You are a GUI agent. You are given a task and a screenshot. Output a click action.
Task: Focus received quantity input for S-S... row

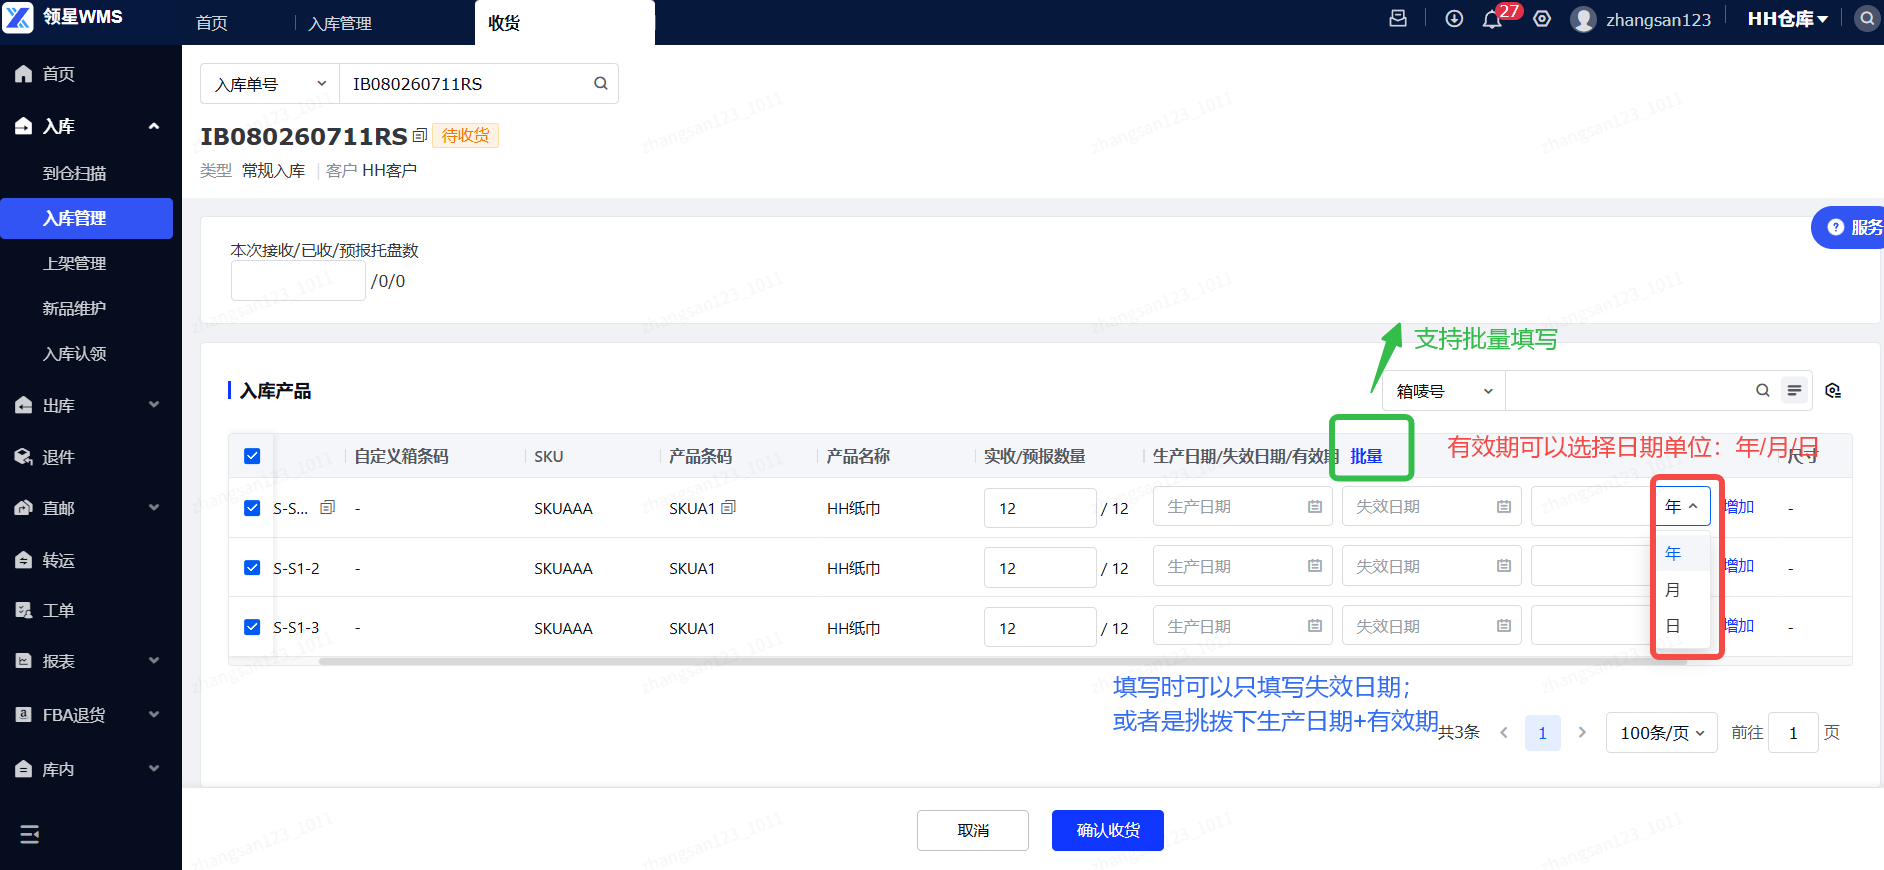click(1040, 508)
